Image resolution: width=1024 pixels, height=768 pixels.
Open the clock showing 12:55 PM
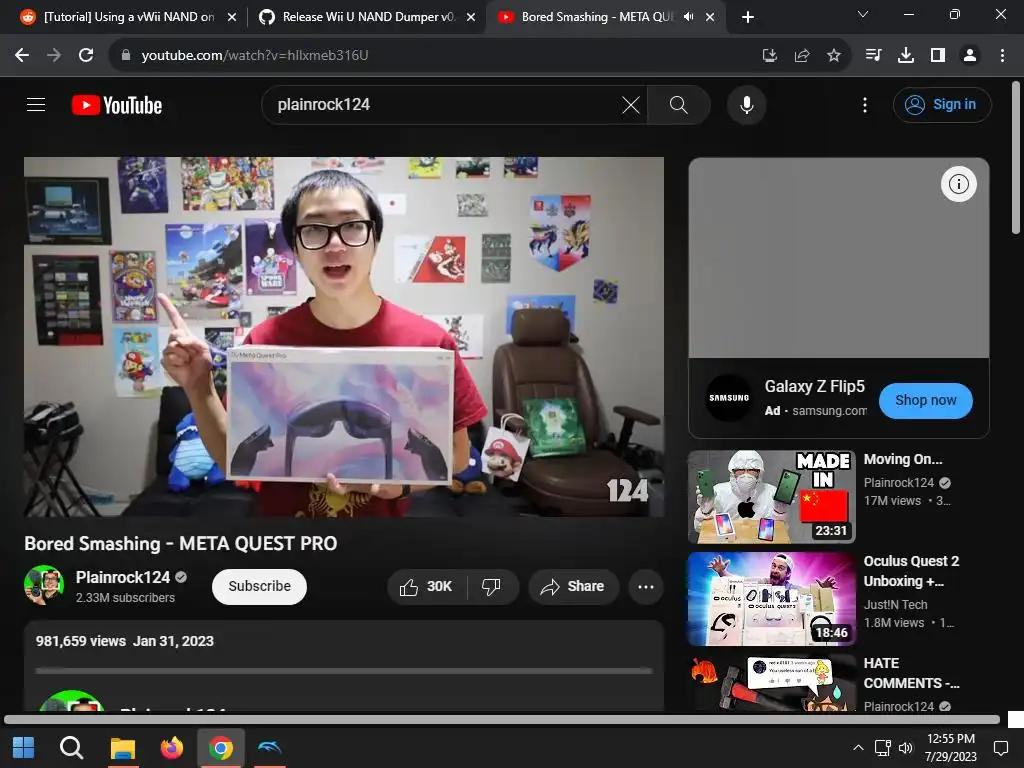(951, 748)
